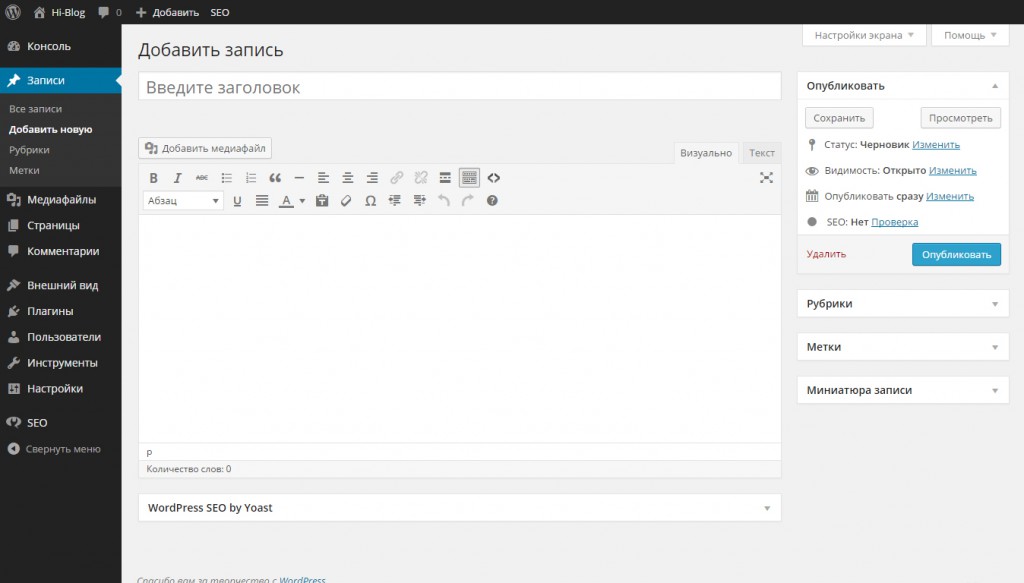Expand the WordPress SEO by Yoast box
Image resolution: width=1024 pixels, height=583 pixels.
pos(460,507)
